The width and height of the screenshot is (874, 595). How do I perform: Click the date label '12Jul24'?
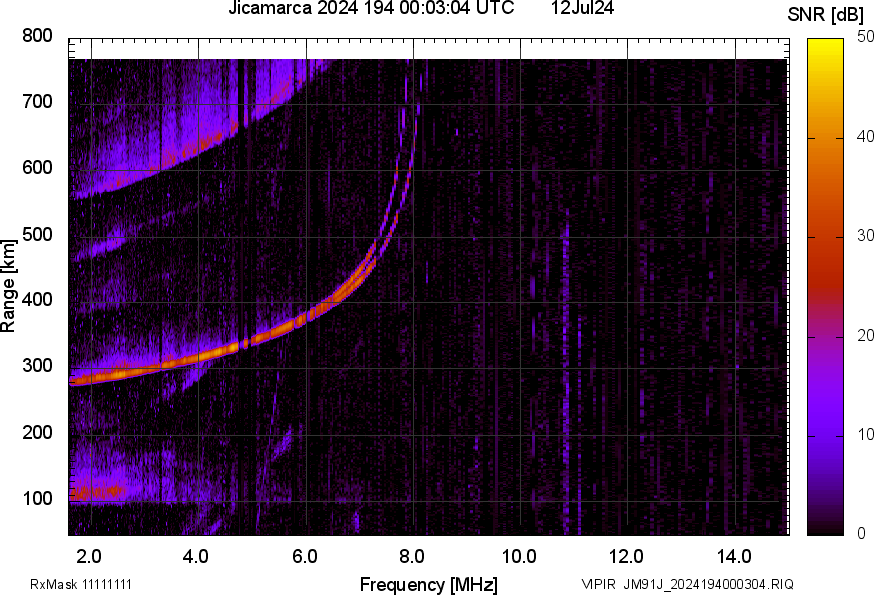pyautogui.click(x=582, y=8)
